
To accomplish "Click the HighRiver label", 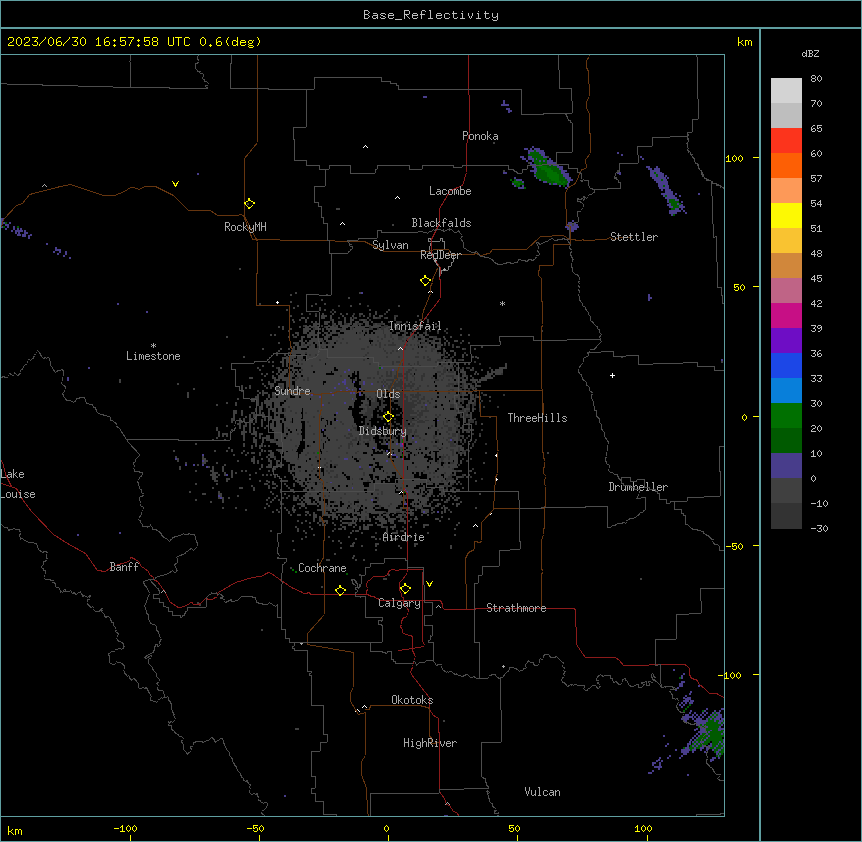I will click(x=430, y=743).
